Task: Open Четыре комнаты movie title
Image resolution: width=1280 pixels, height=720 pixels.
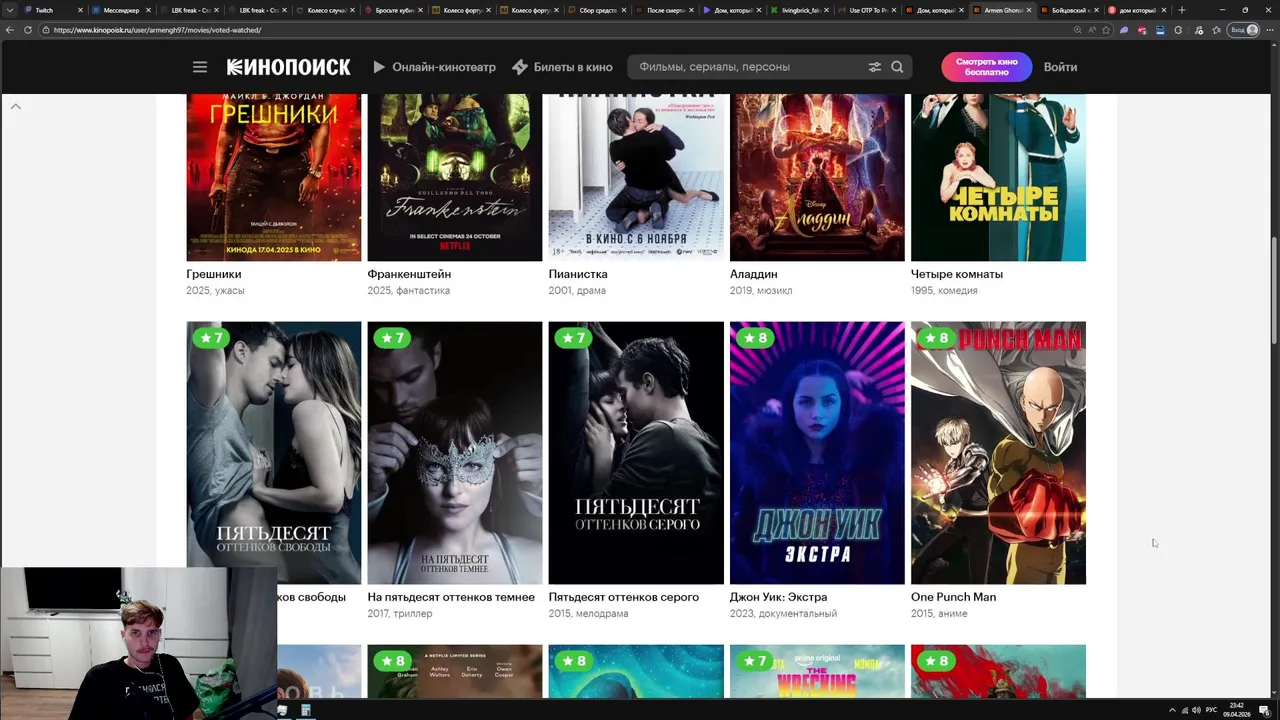Action: [957, 274]
